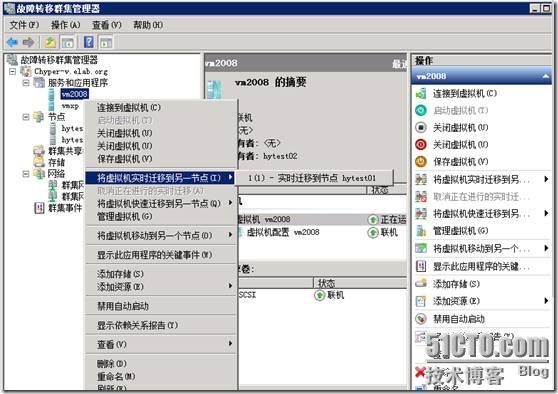Open the 查看(V) menu in menu bar
The image size is (558, 394).
click(x=107, y=25)
